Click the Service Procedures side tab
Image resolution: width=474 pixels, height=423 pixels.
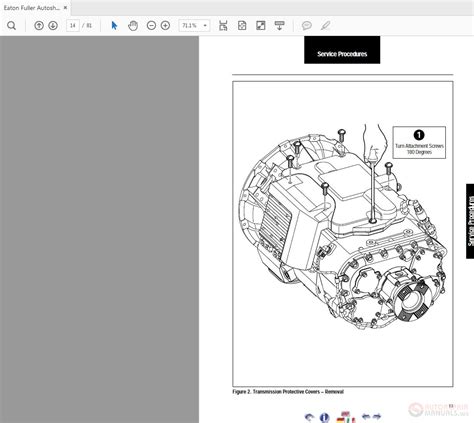click(470, 221)
